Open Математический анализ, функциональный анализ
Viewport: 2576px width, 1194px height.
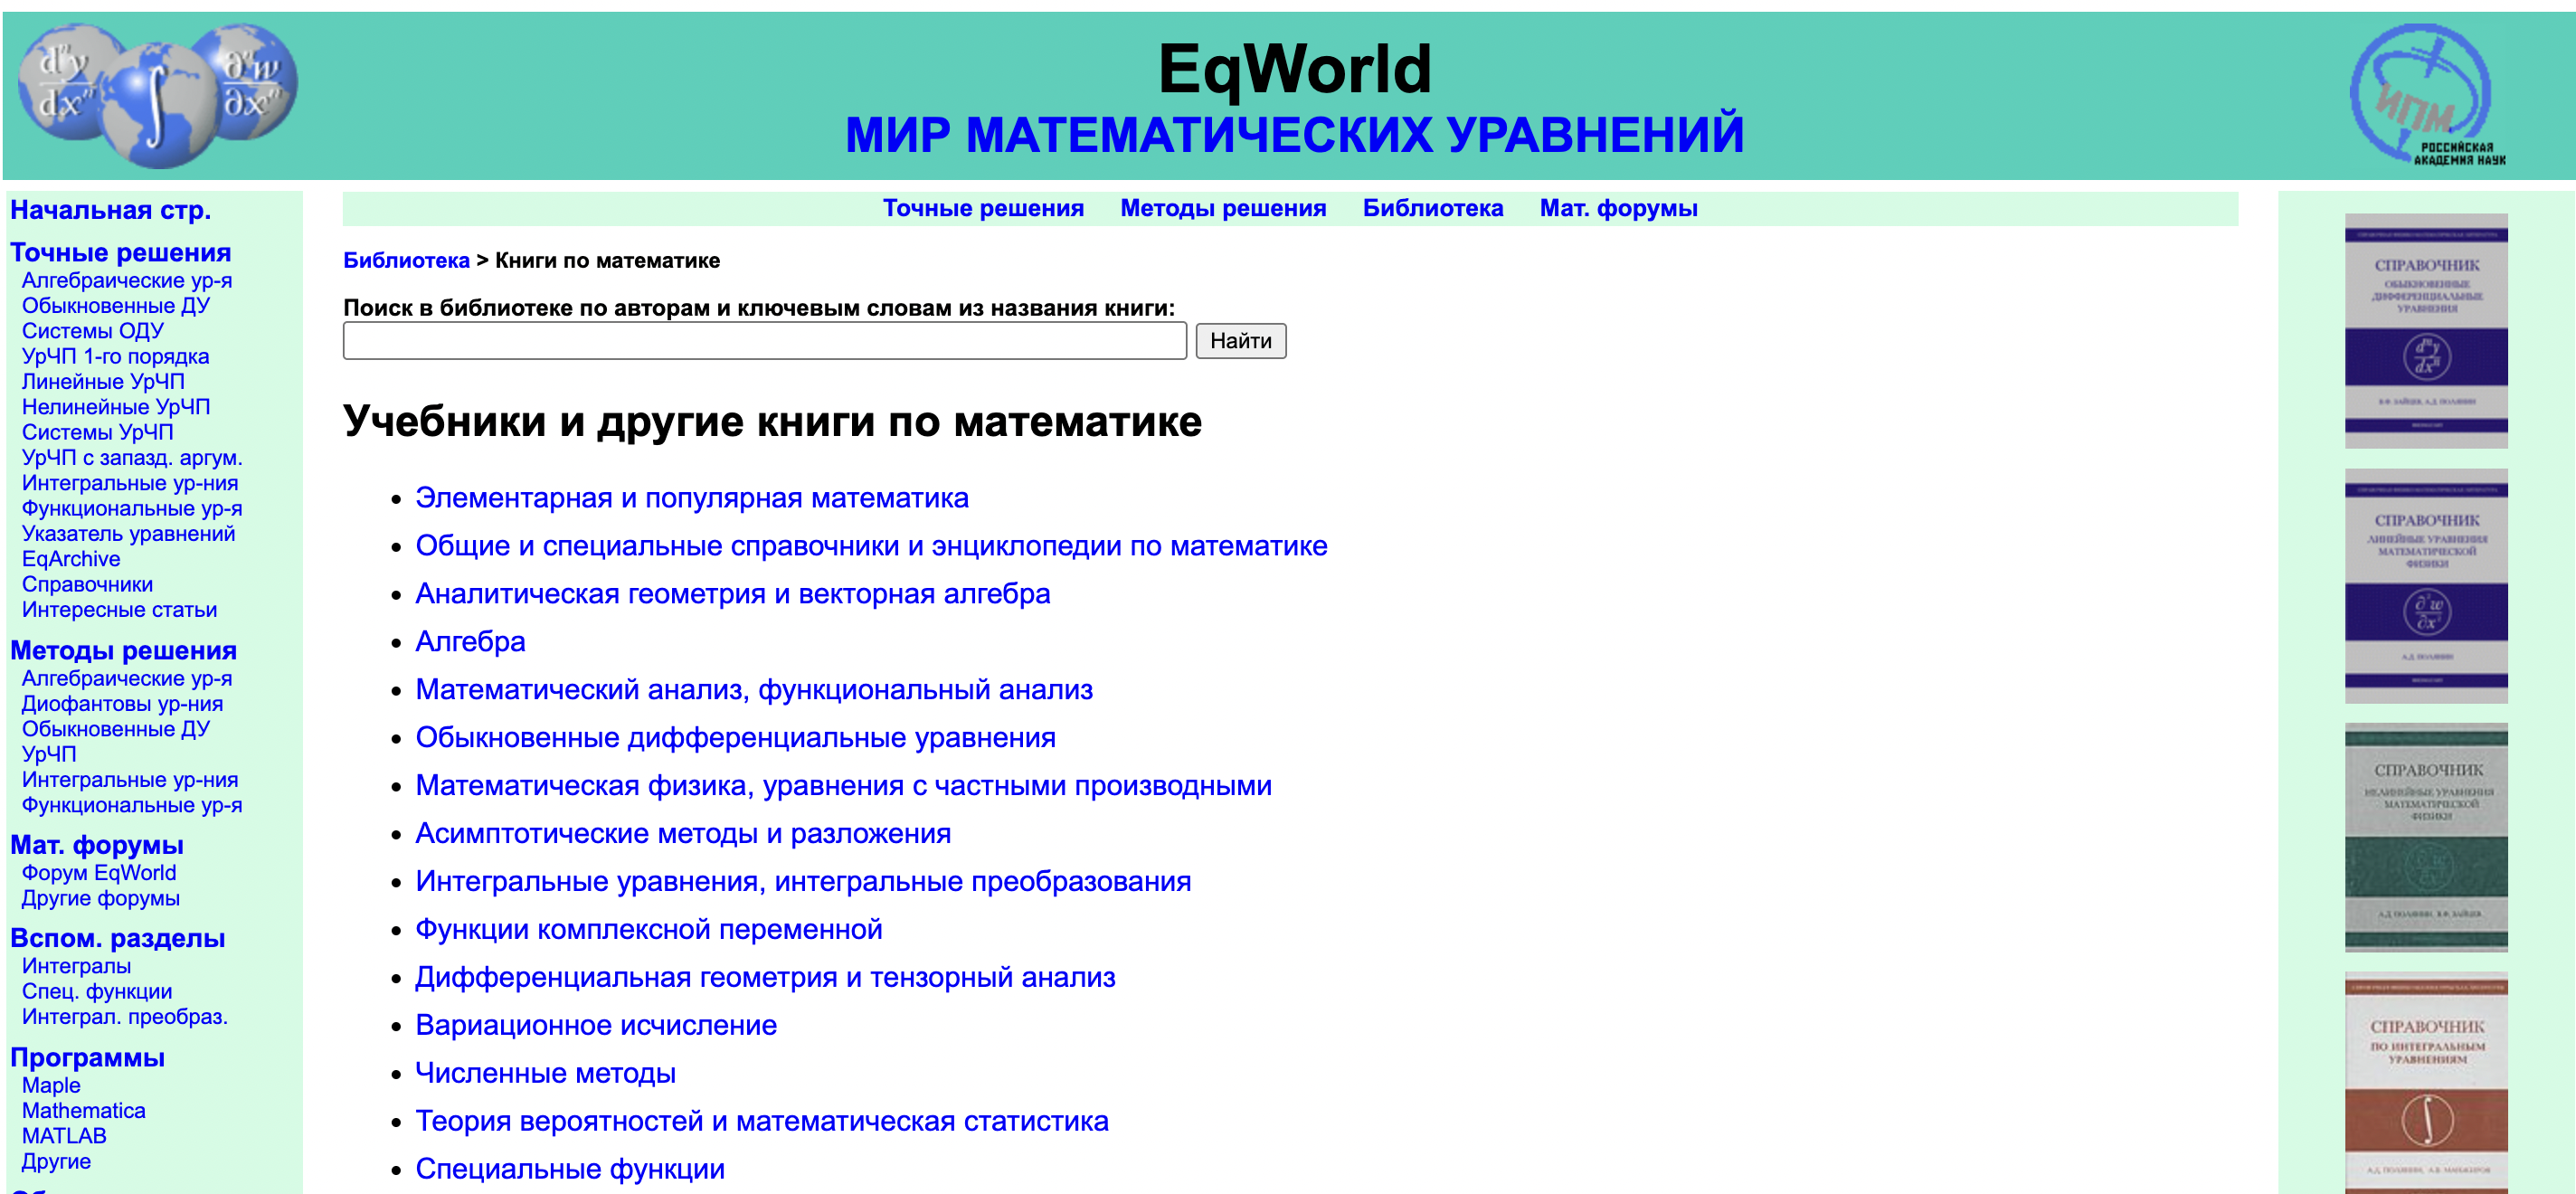(754, 690)
